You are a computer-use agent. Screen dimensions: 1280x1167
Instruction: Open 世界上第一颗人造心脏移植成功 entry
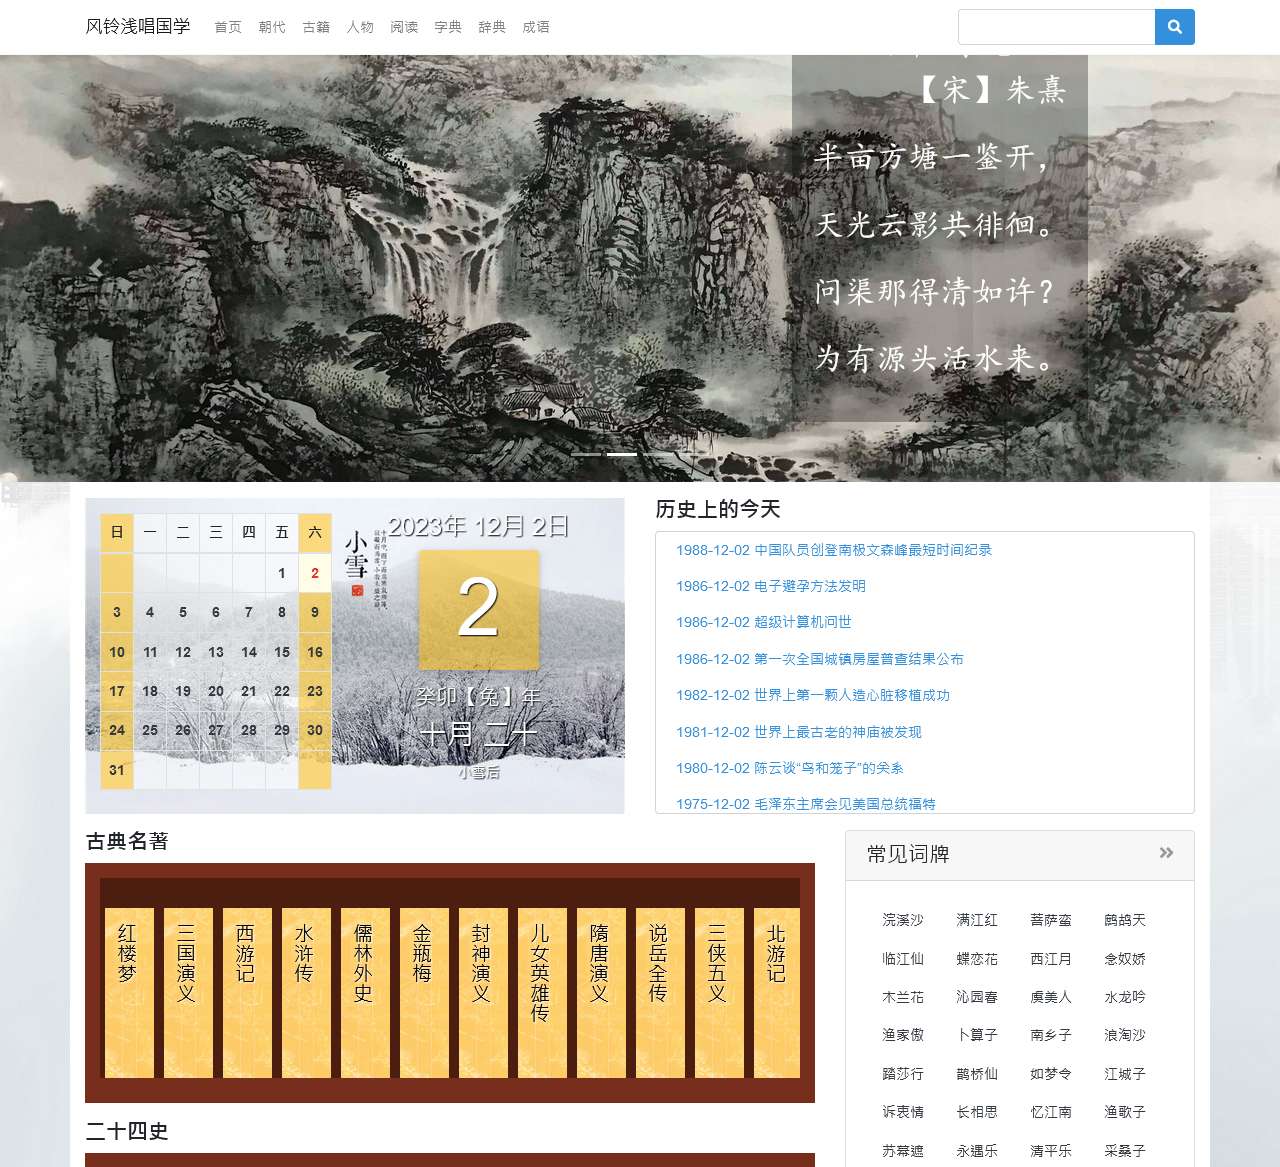click(813, 695)
